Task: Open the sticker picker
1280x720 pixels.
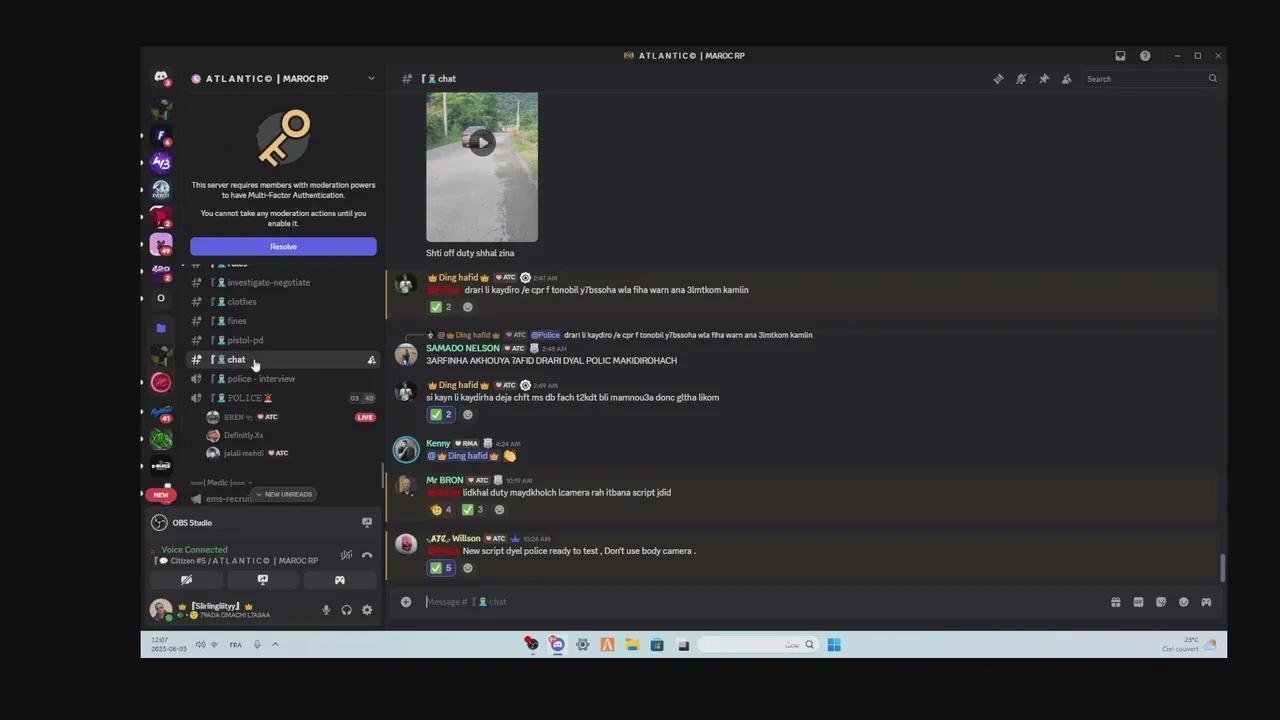Action: point(1161,602)
